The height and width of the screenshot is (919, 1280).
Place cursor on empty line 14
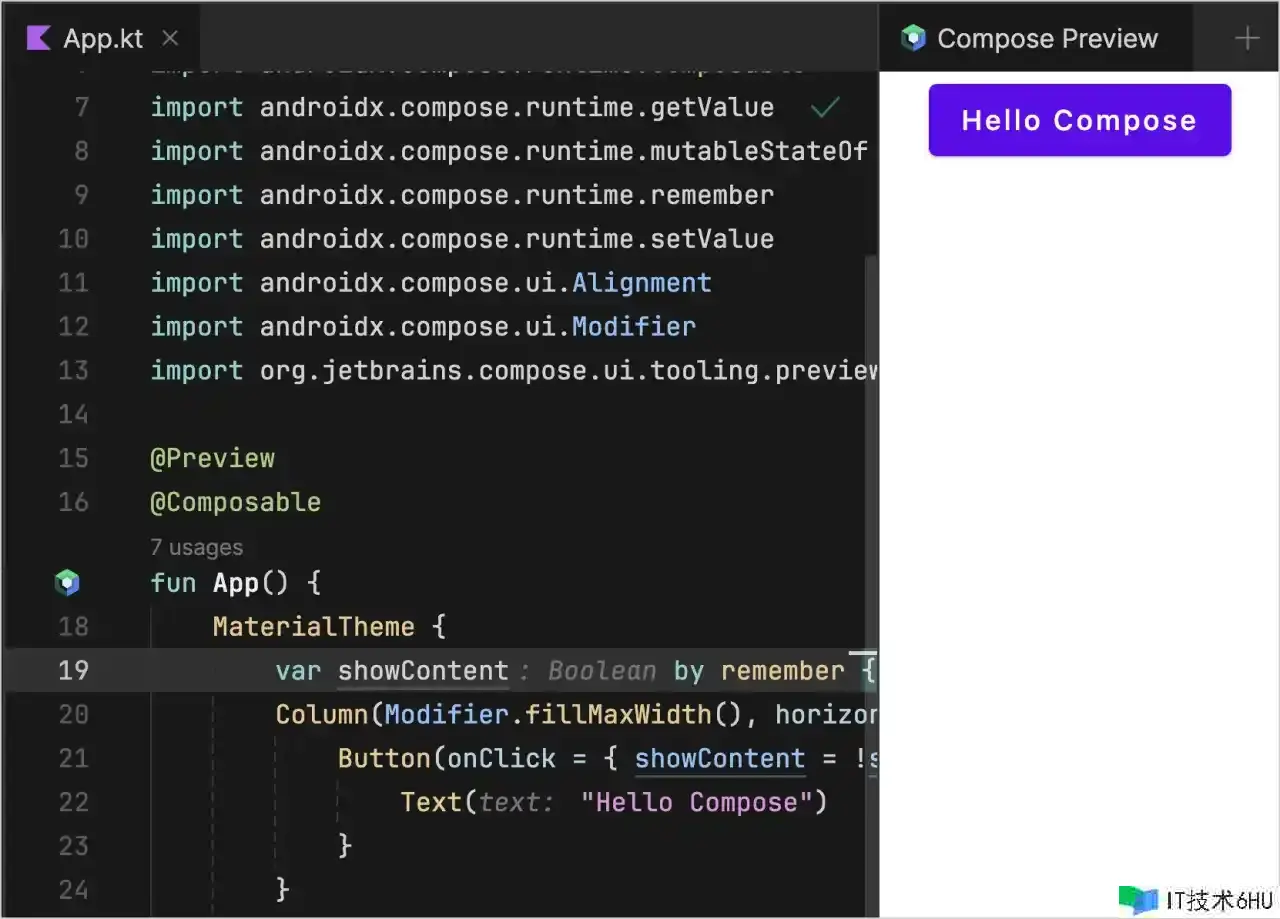pos(400,414)
